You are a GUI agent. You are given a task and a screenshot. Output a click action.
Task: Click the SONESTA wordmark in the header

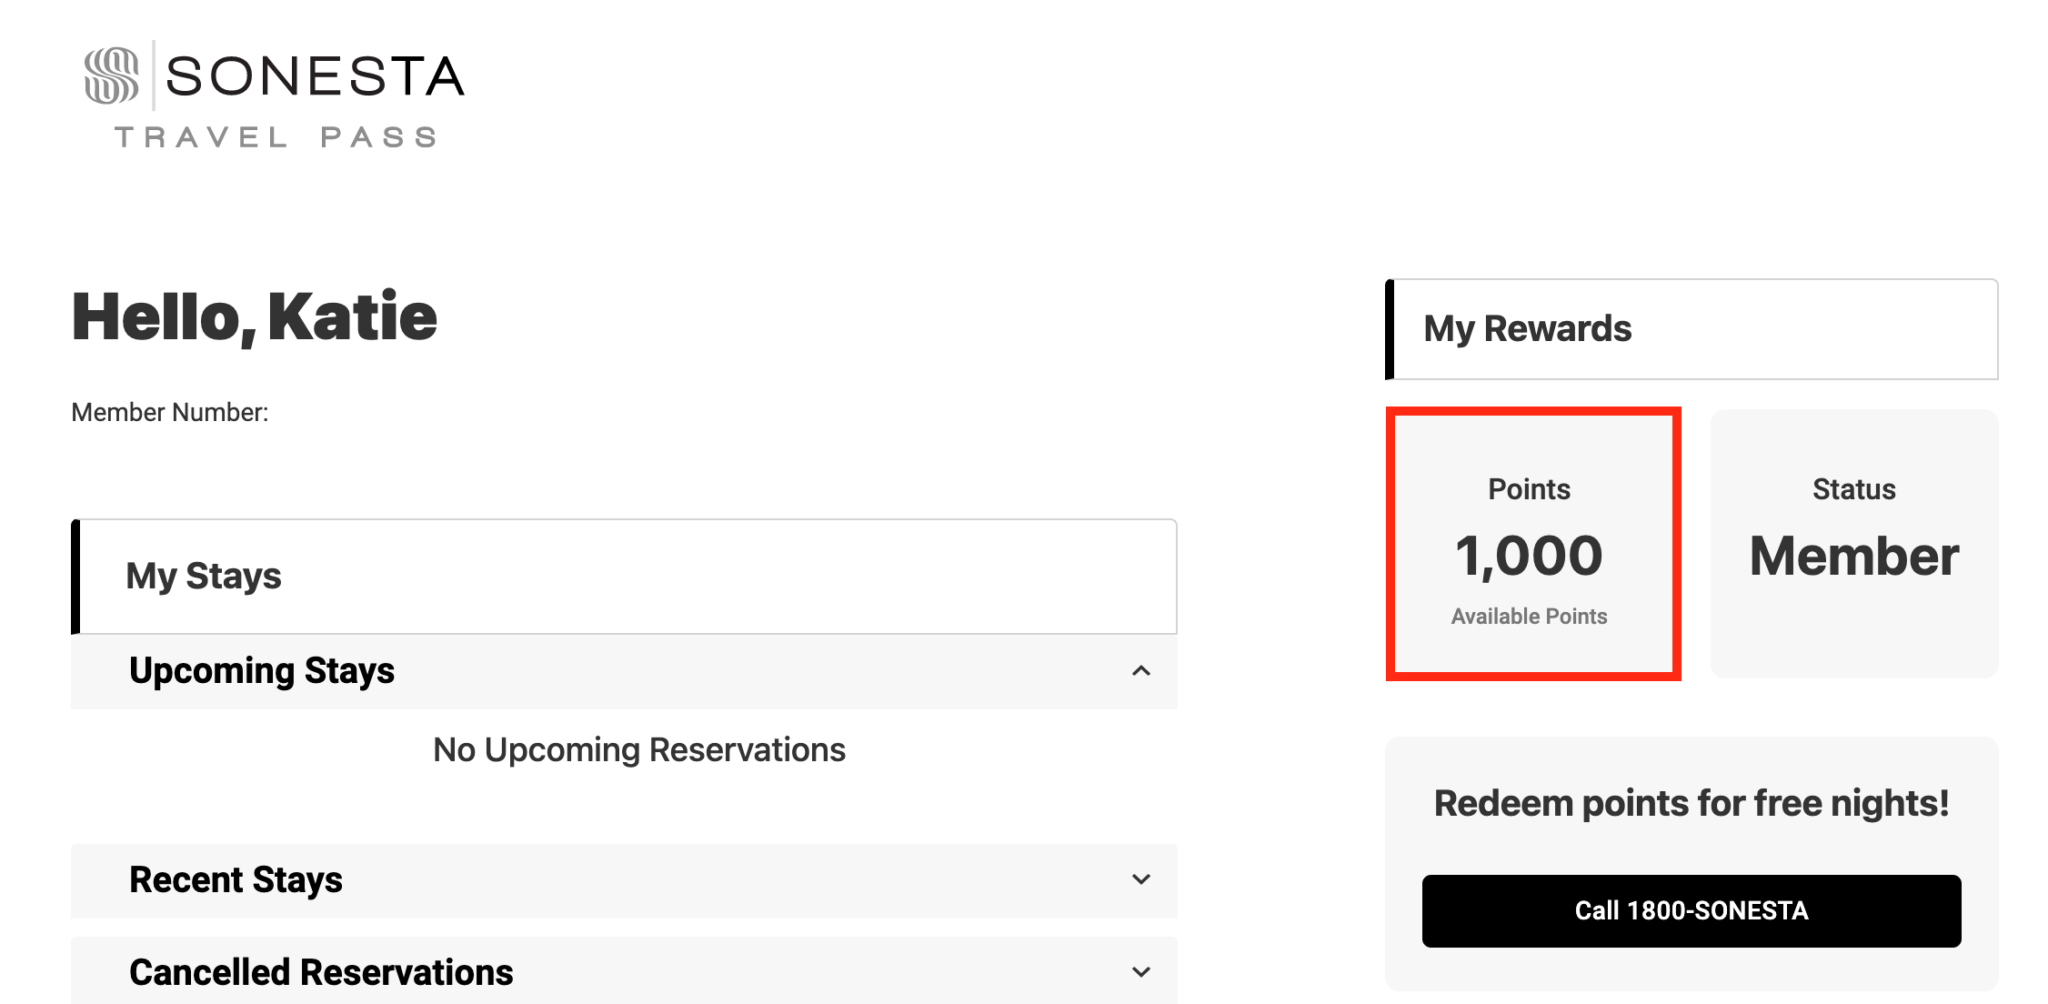tap(314, 77)
